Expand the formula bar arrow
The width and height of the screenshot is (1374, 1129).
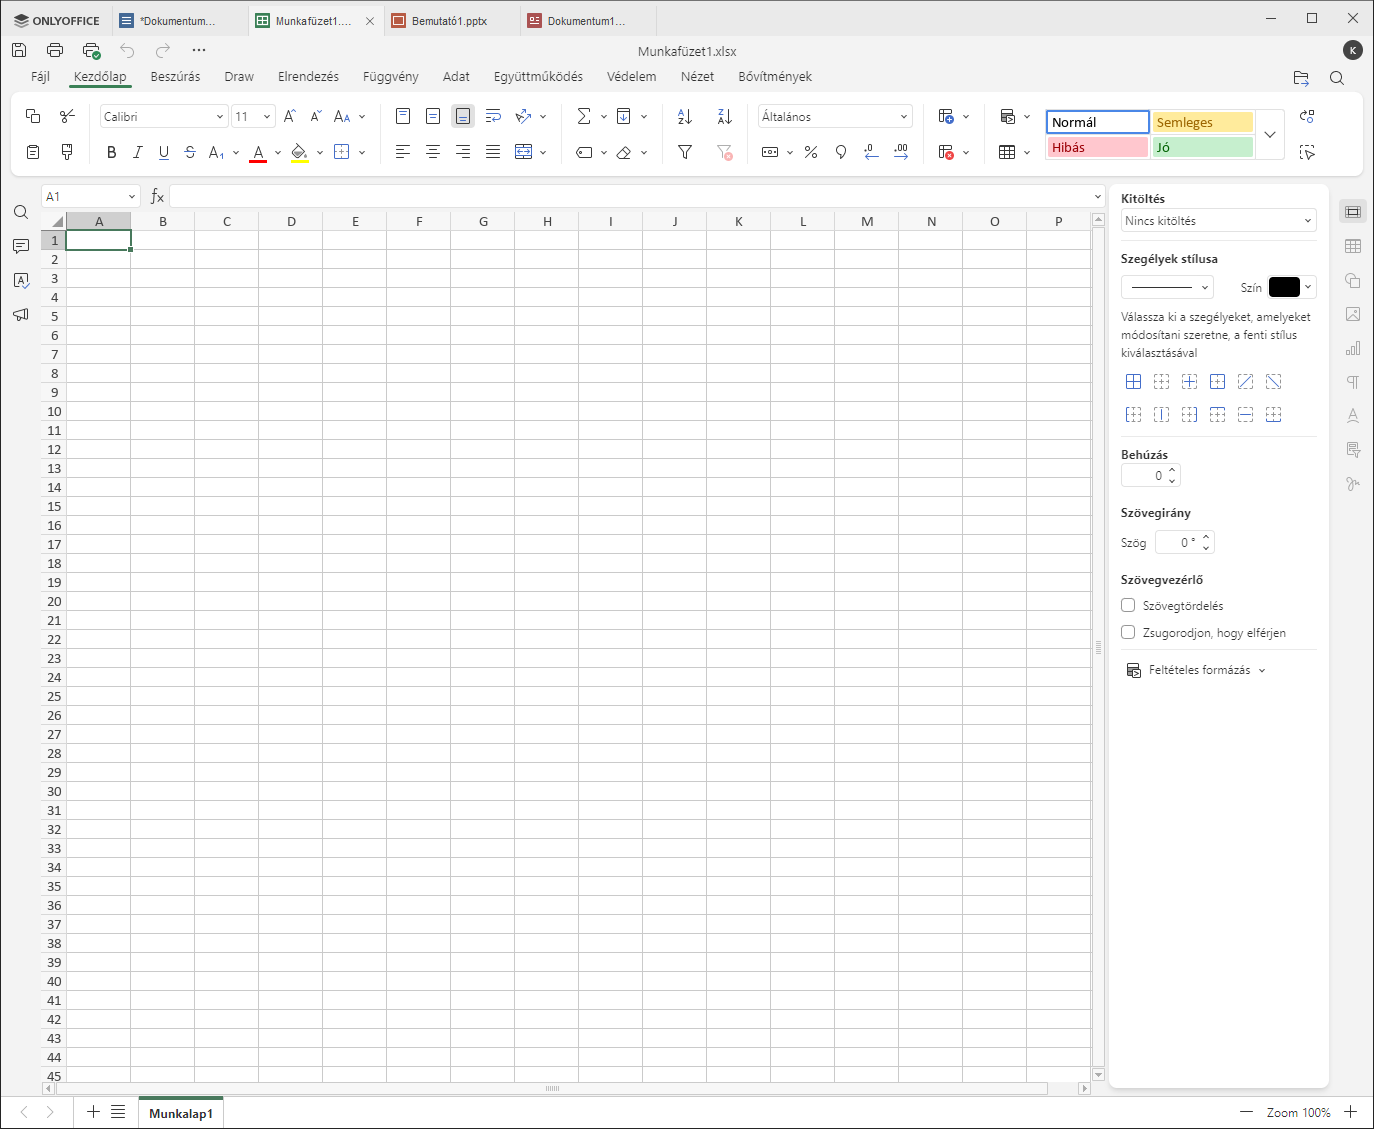1098,197
